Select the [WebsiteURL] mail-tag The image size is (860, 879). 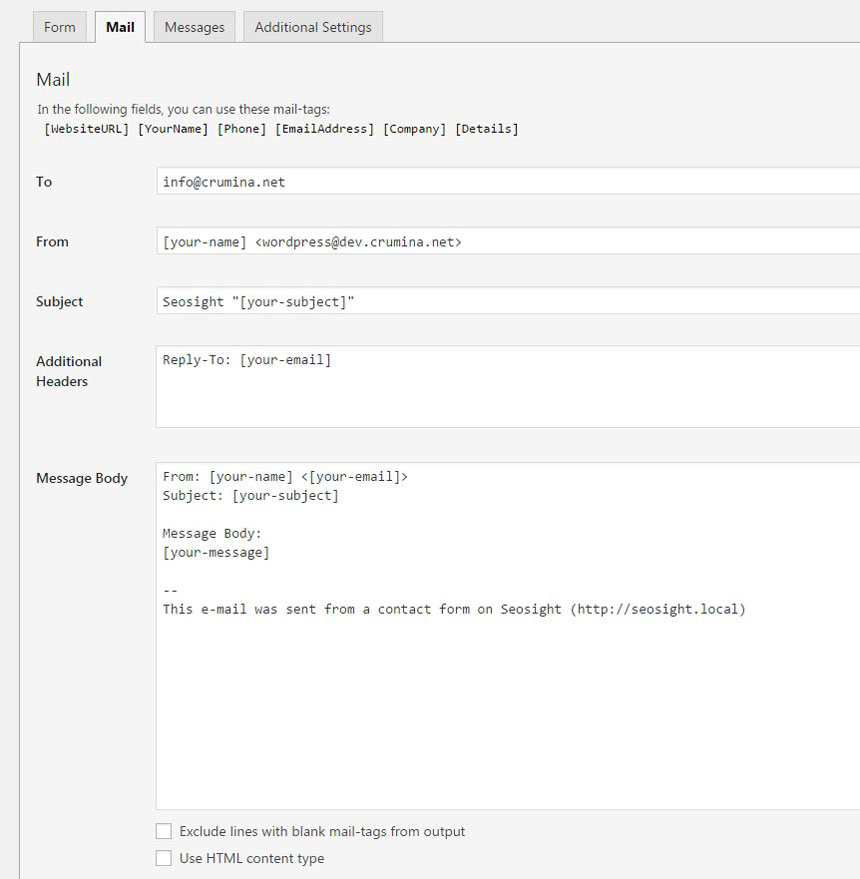87,129
